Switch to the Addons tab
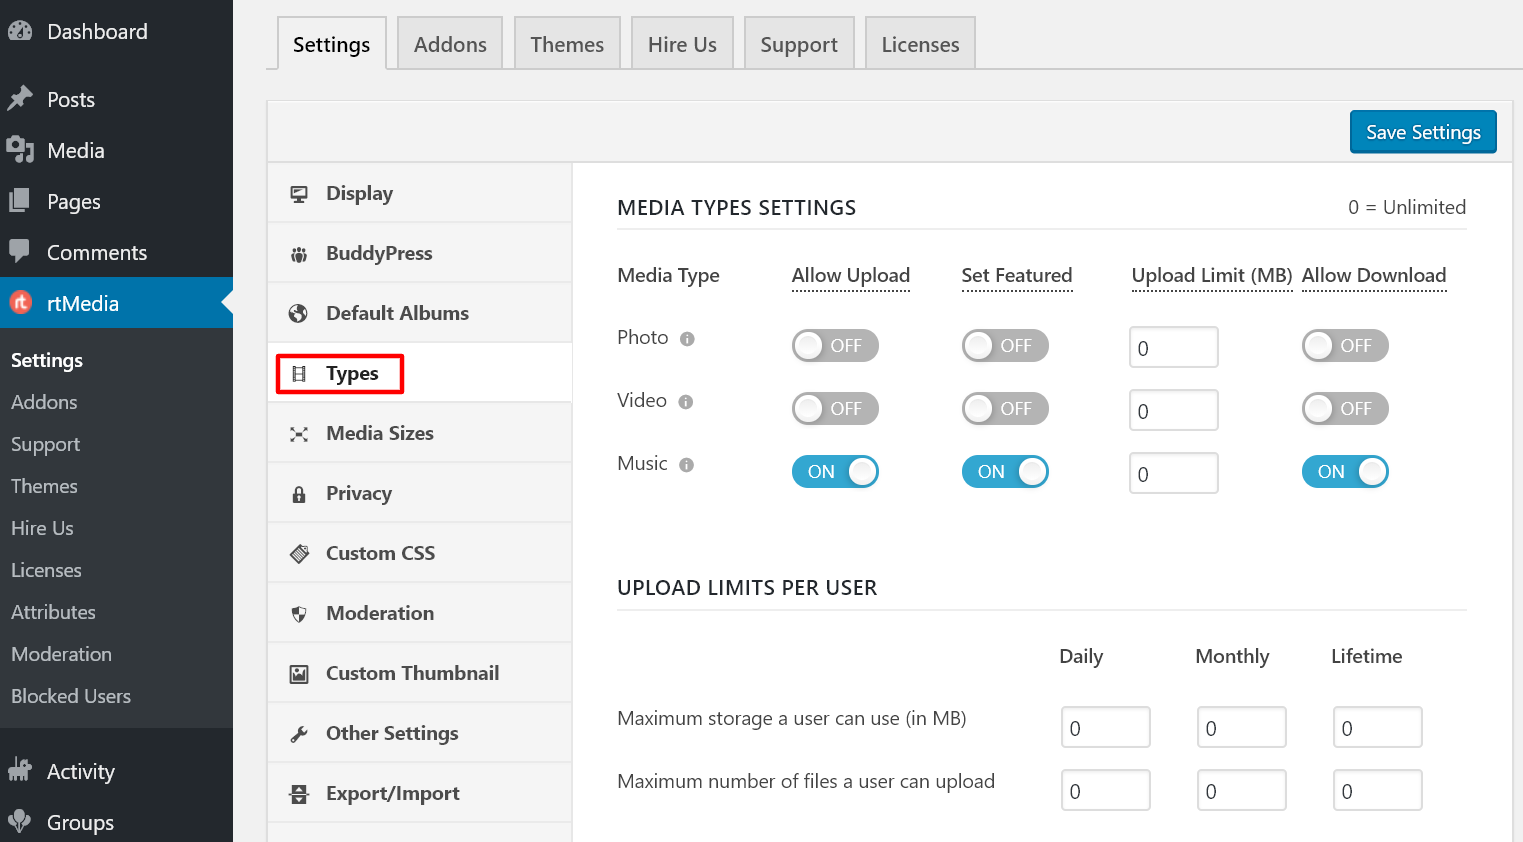The height and width of the screenshot is (842, 1523). click(x=449, y=43)
